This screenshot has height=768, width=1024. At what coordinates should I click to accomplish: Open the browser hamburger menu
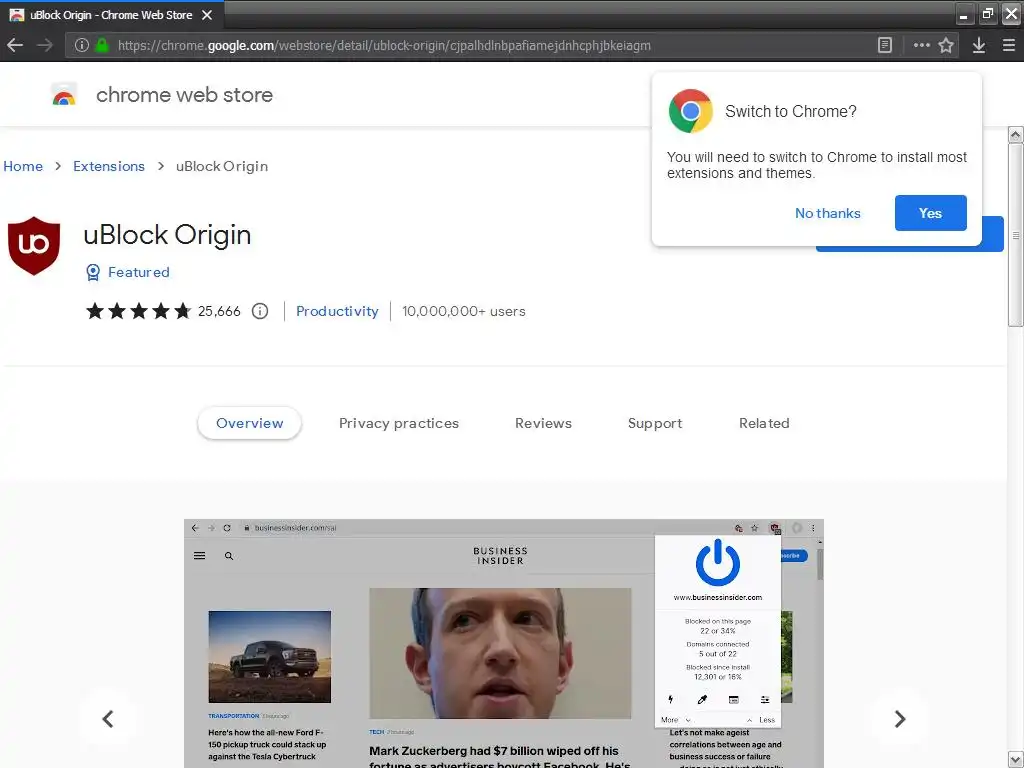pyautogui.click(x=1008, y=45)
